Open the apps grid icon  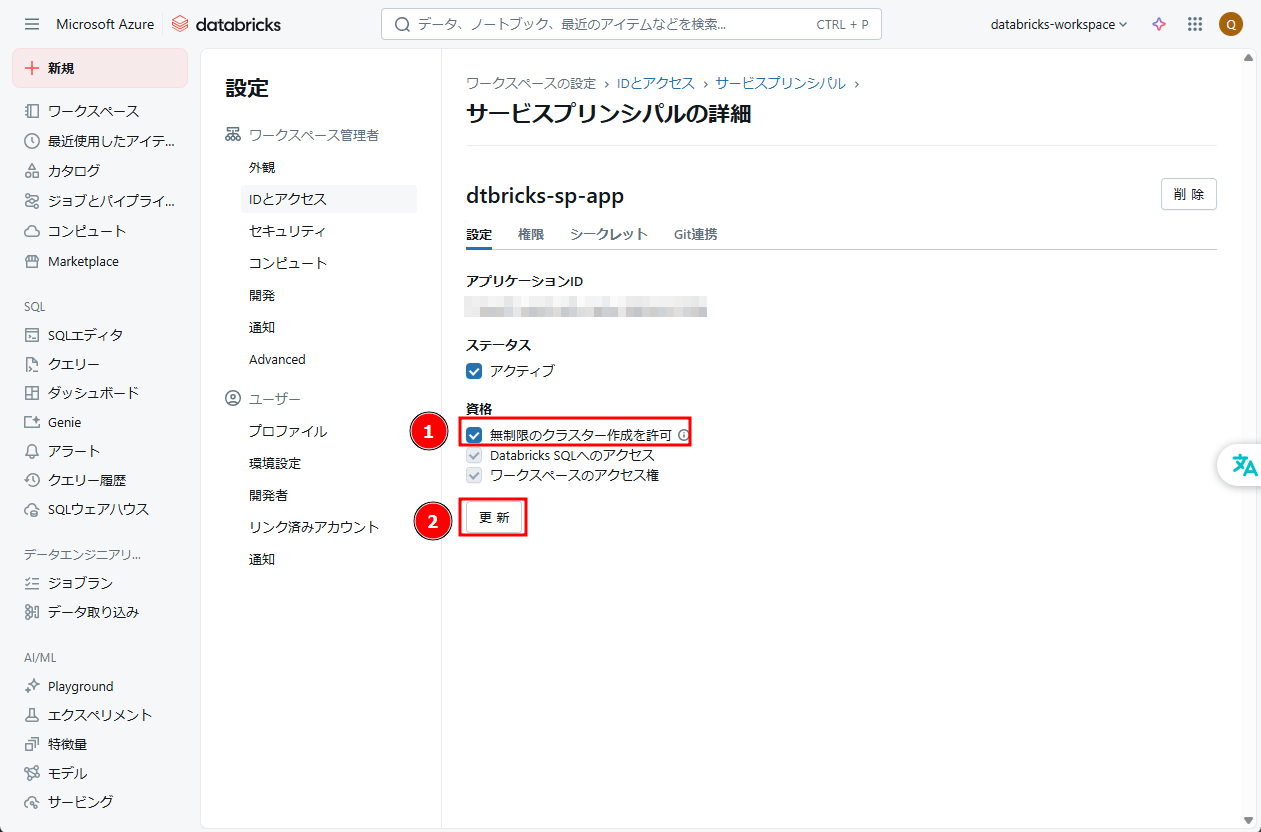click(1194, 24)
